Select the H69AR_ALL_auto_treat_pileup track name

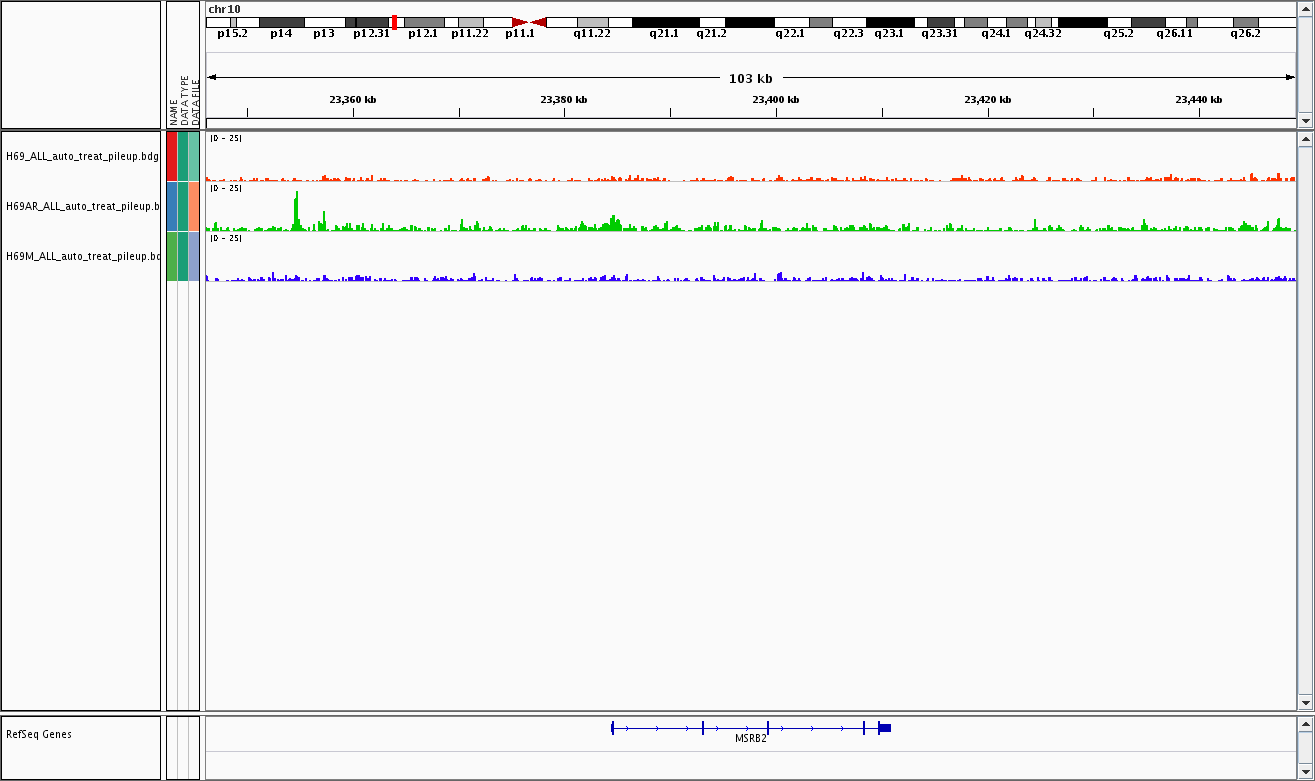(x=82, y=206)
